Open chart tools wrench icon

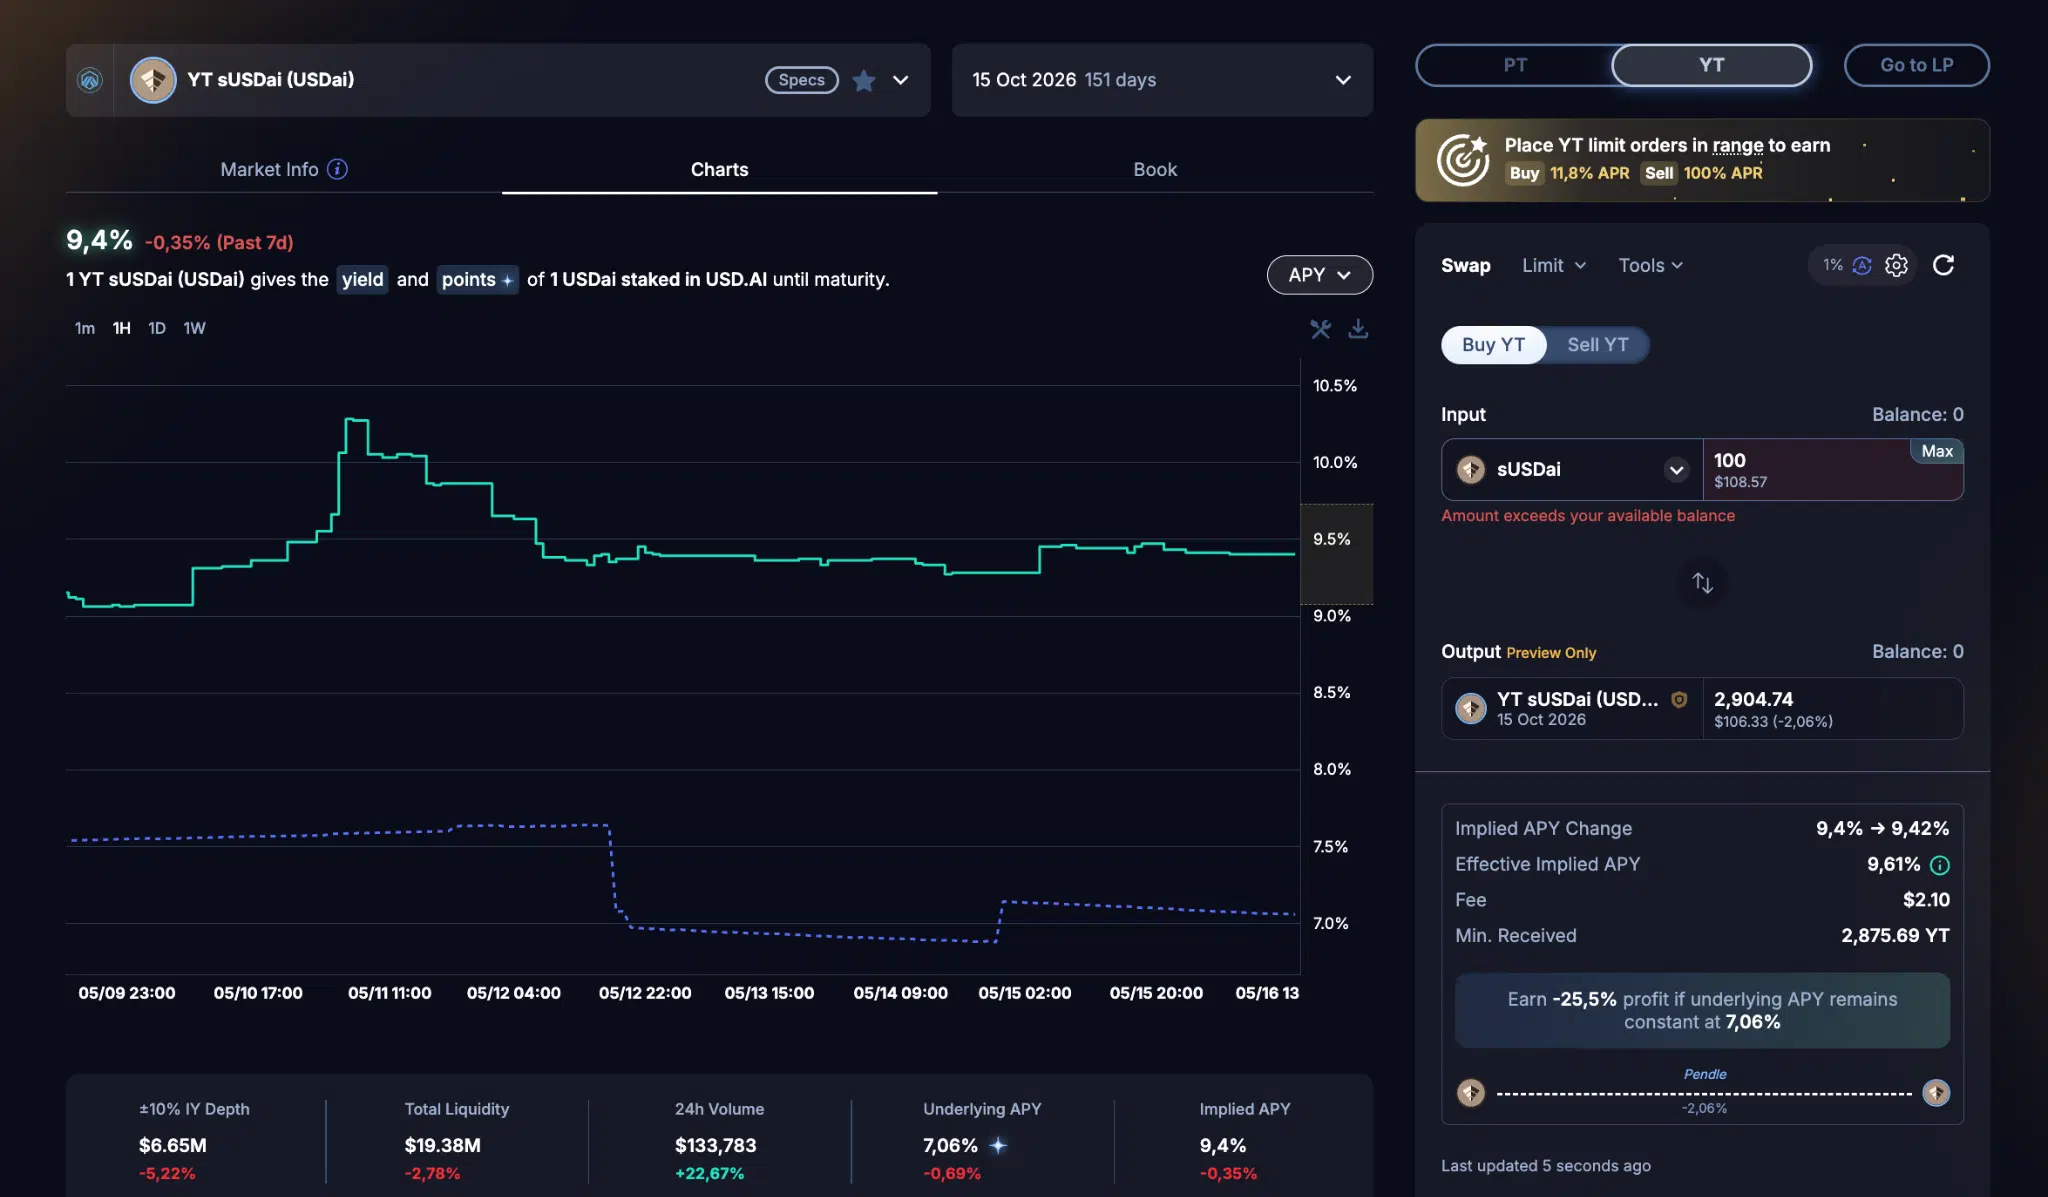(x=1320, y=329)
